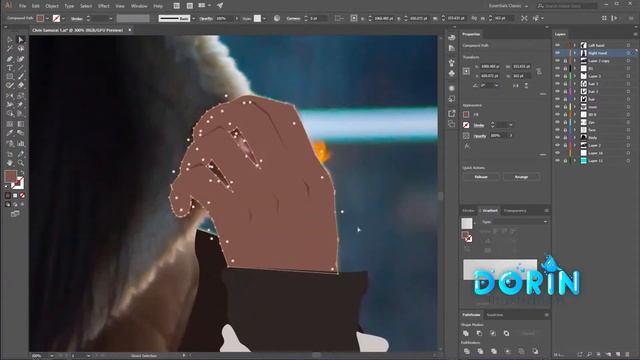Open the Object menu
This screenshot has height=360, width=640.
tap(52, 6)
